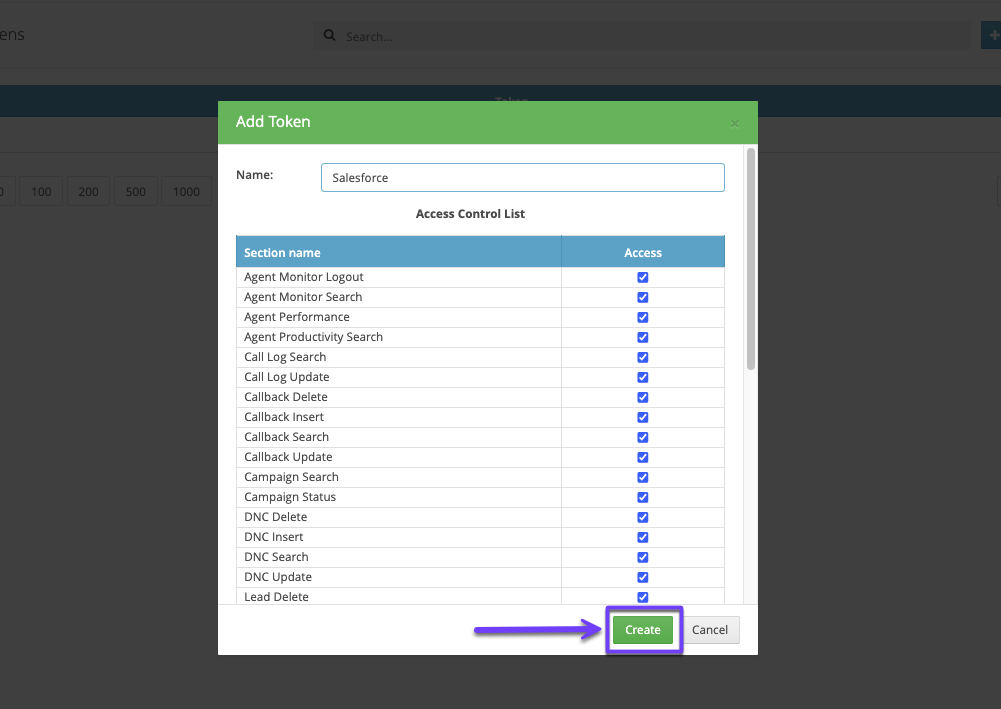The image size is (1001, 709).
Task: Close the Add Token dialog
Action: [x=735, y=123]
